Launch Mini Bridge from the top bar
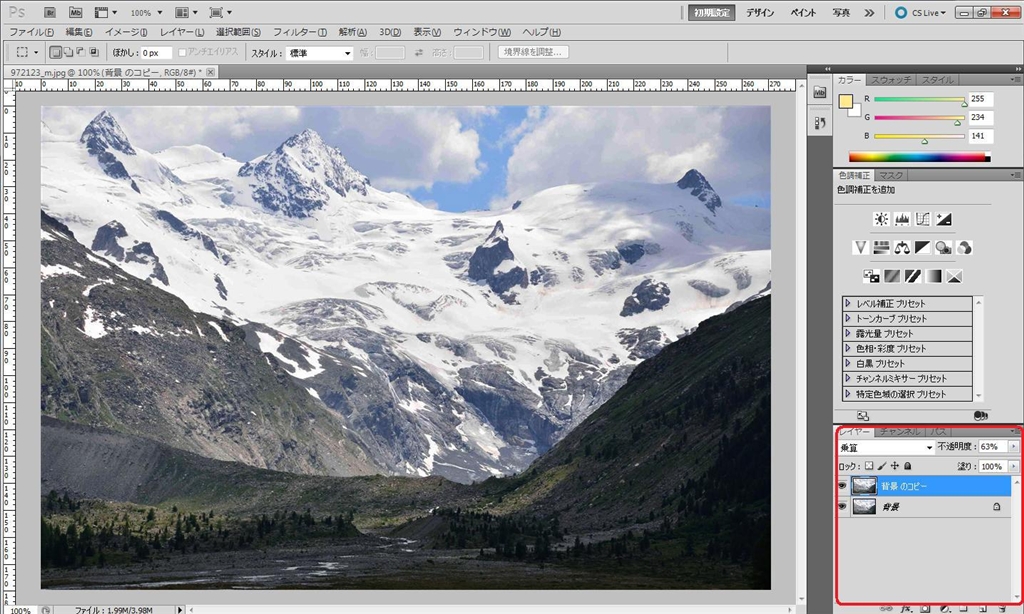The image size is (1024, 614). 76,12
